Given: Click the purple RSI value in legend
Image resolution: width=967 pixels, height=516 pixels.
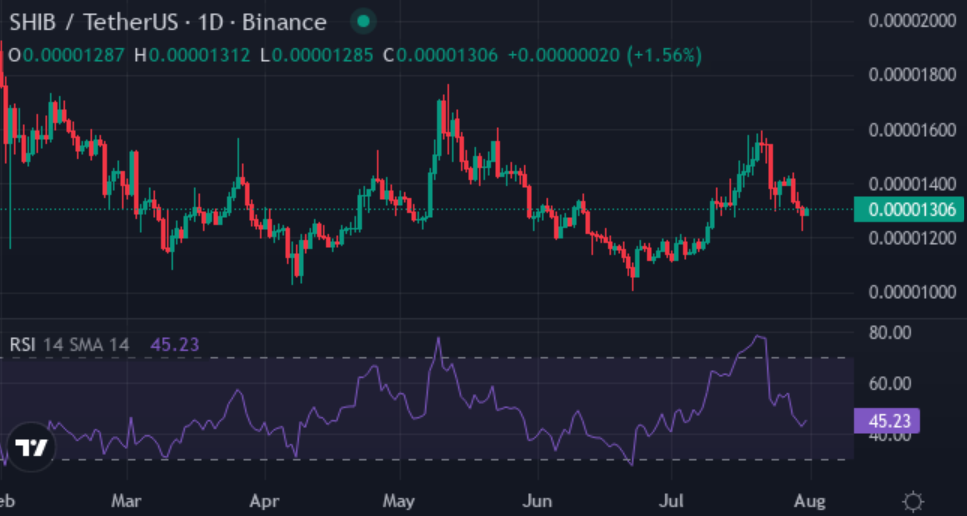Looking at the screenshot, I should [x=175, y=344].
